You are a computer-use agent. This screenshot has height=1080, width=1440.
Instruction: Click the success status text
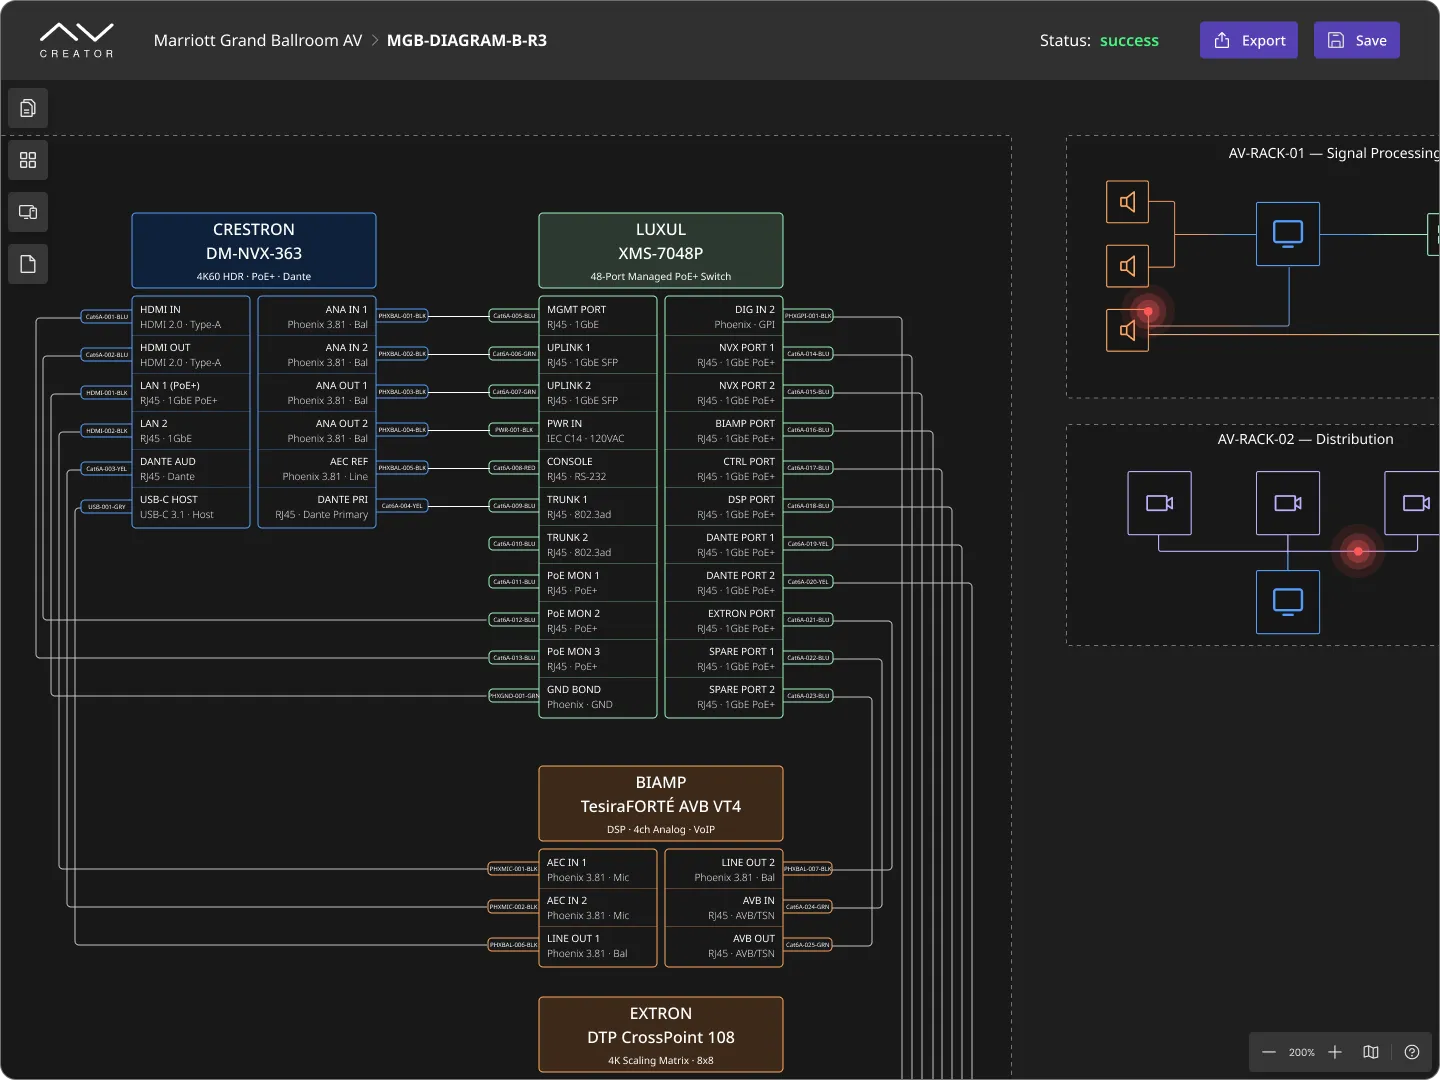(x=1129, y=40)
